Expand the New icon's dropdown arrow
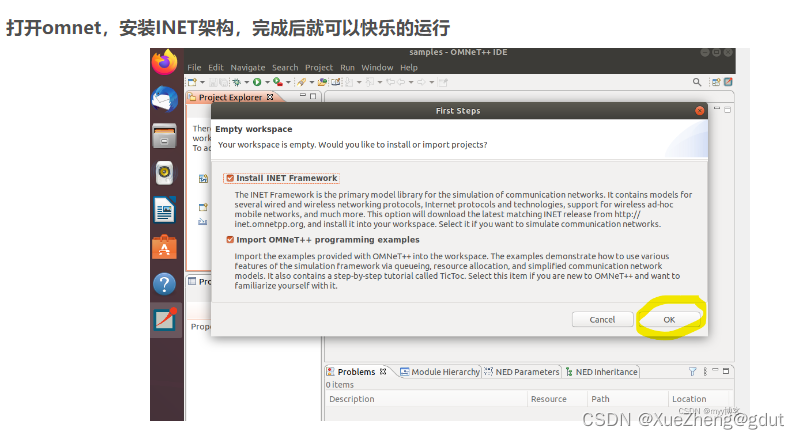This screenshot has height=439, width=799. pyautogui.click(x=202, y=82)
